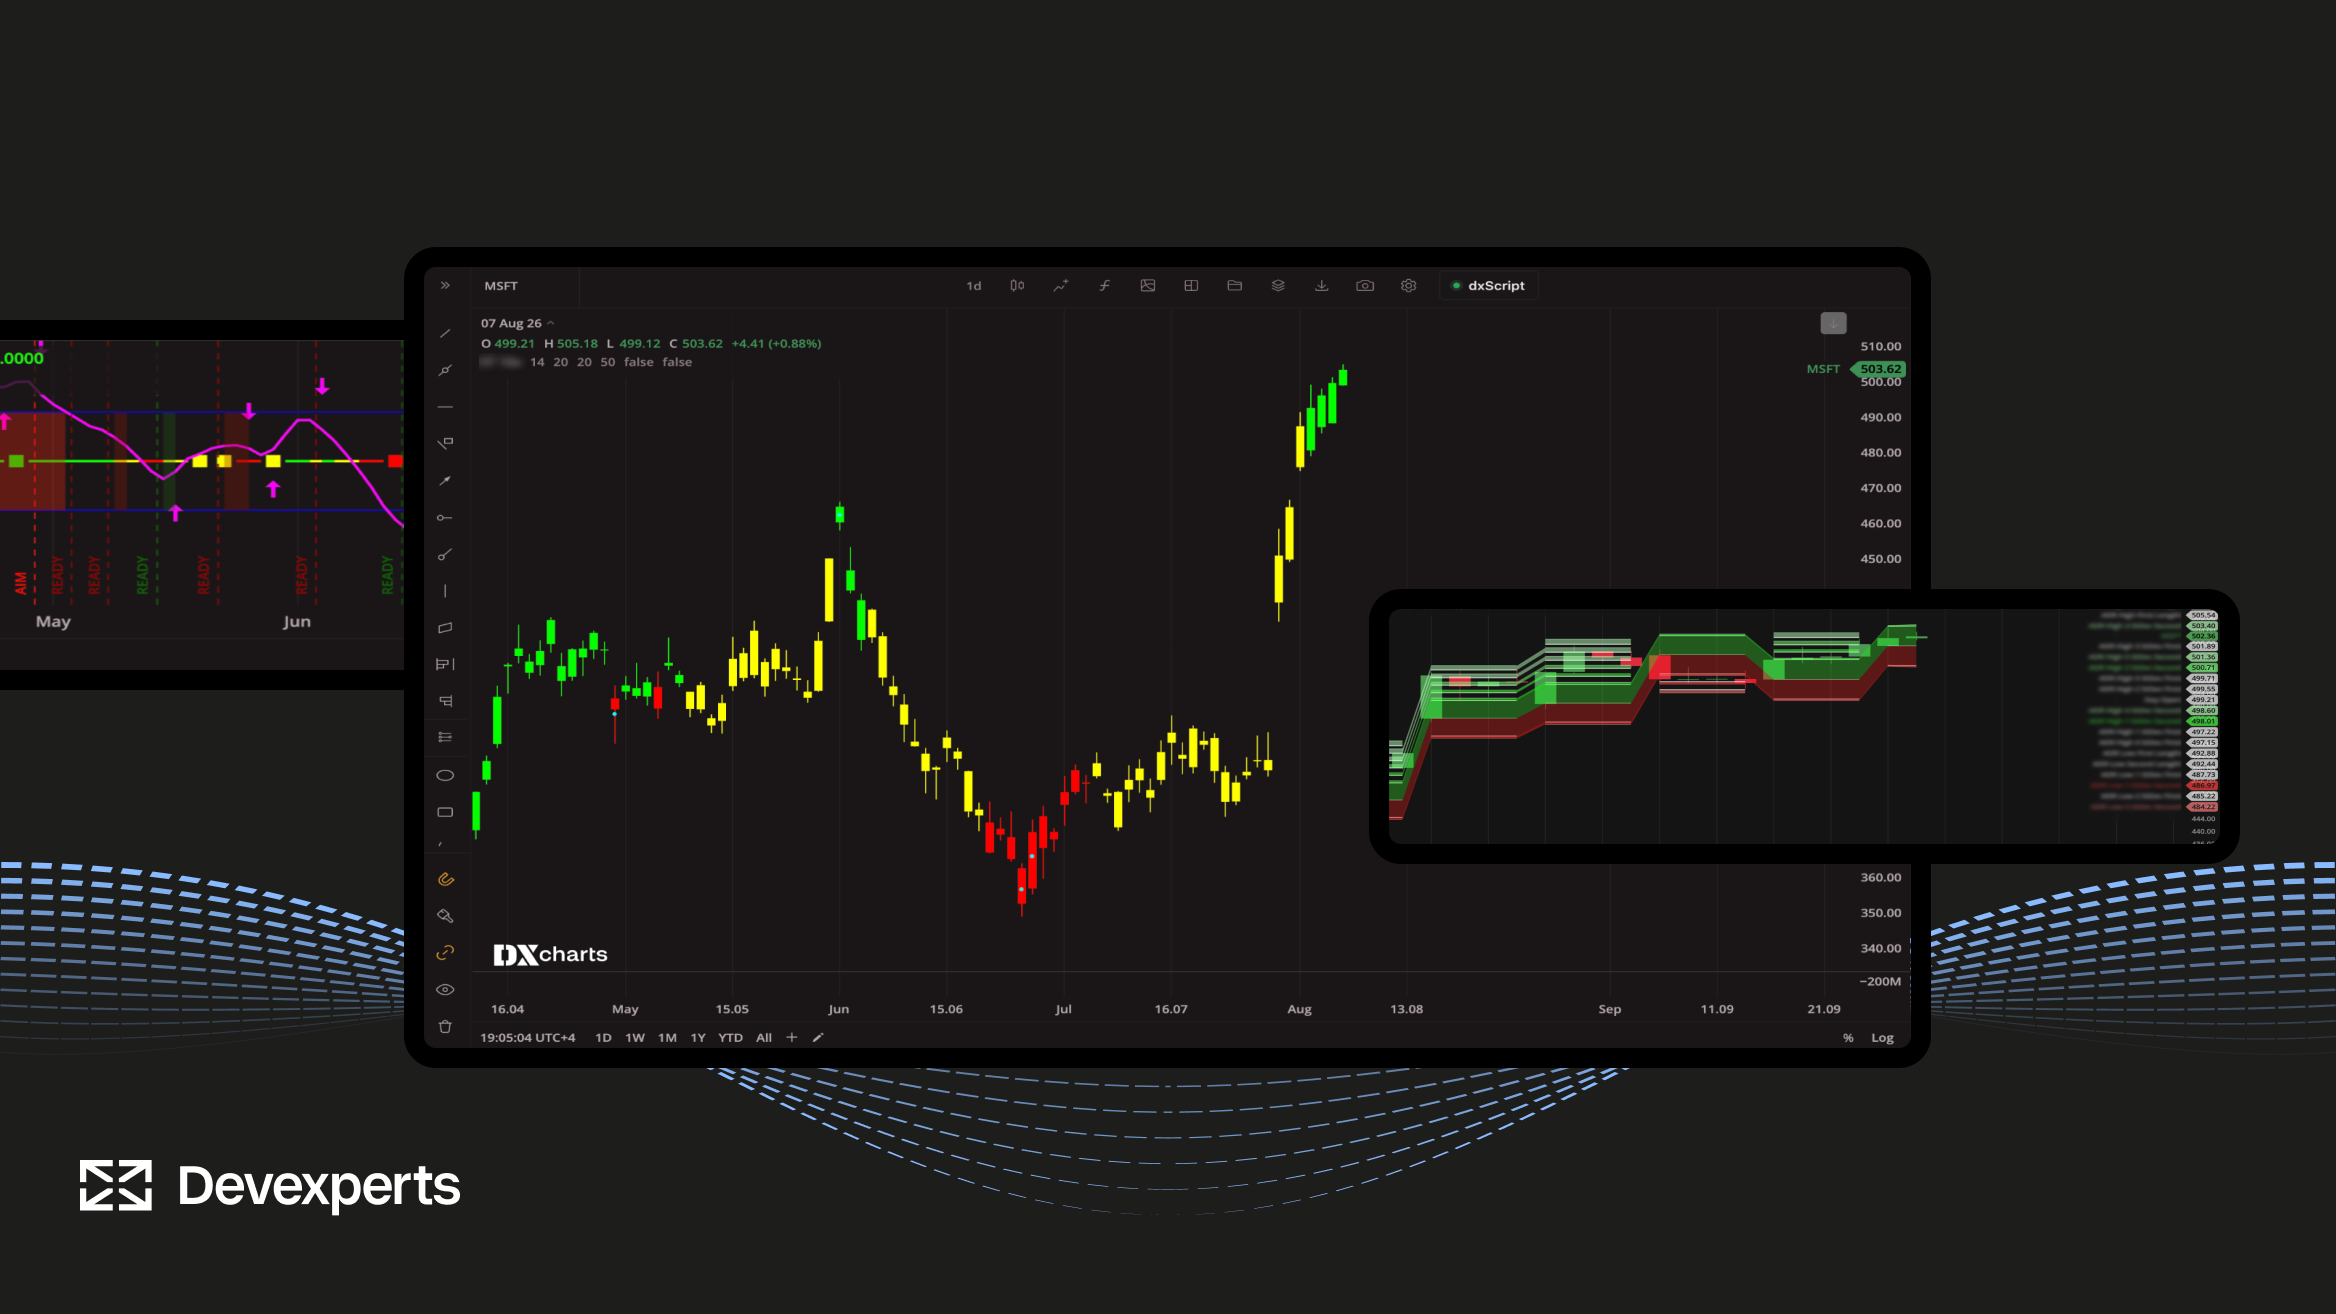This screenshot has width=2336, height=1314.
Task: Toggle the magnet snap mode
Action: coord(446,880)
